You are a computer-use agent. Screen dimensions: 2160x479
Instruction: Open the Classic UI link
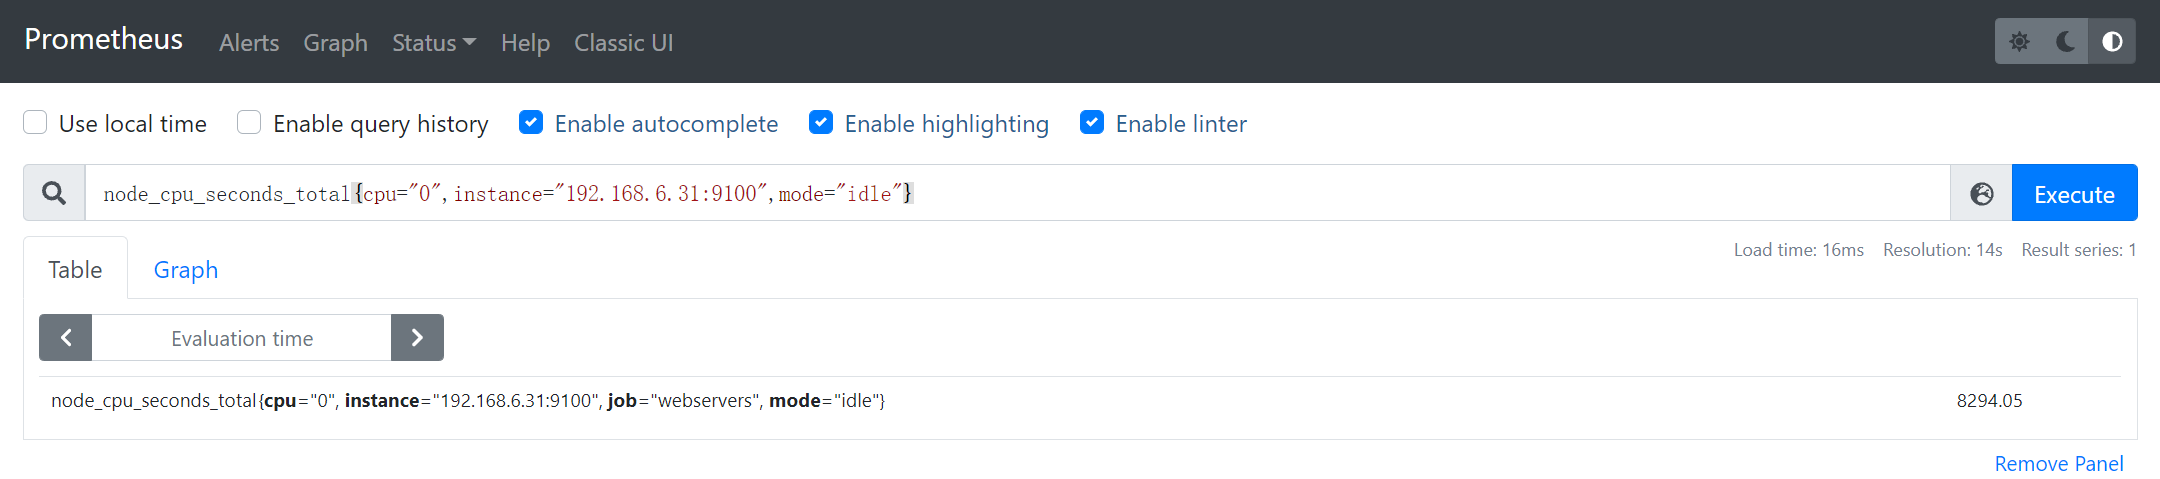click(624, 43)
